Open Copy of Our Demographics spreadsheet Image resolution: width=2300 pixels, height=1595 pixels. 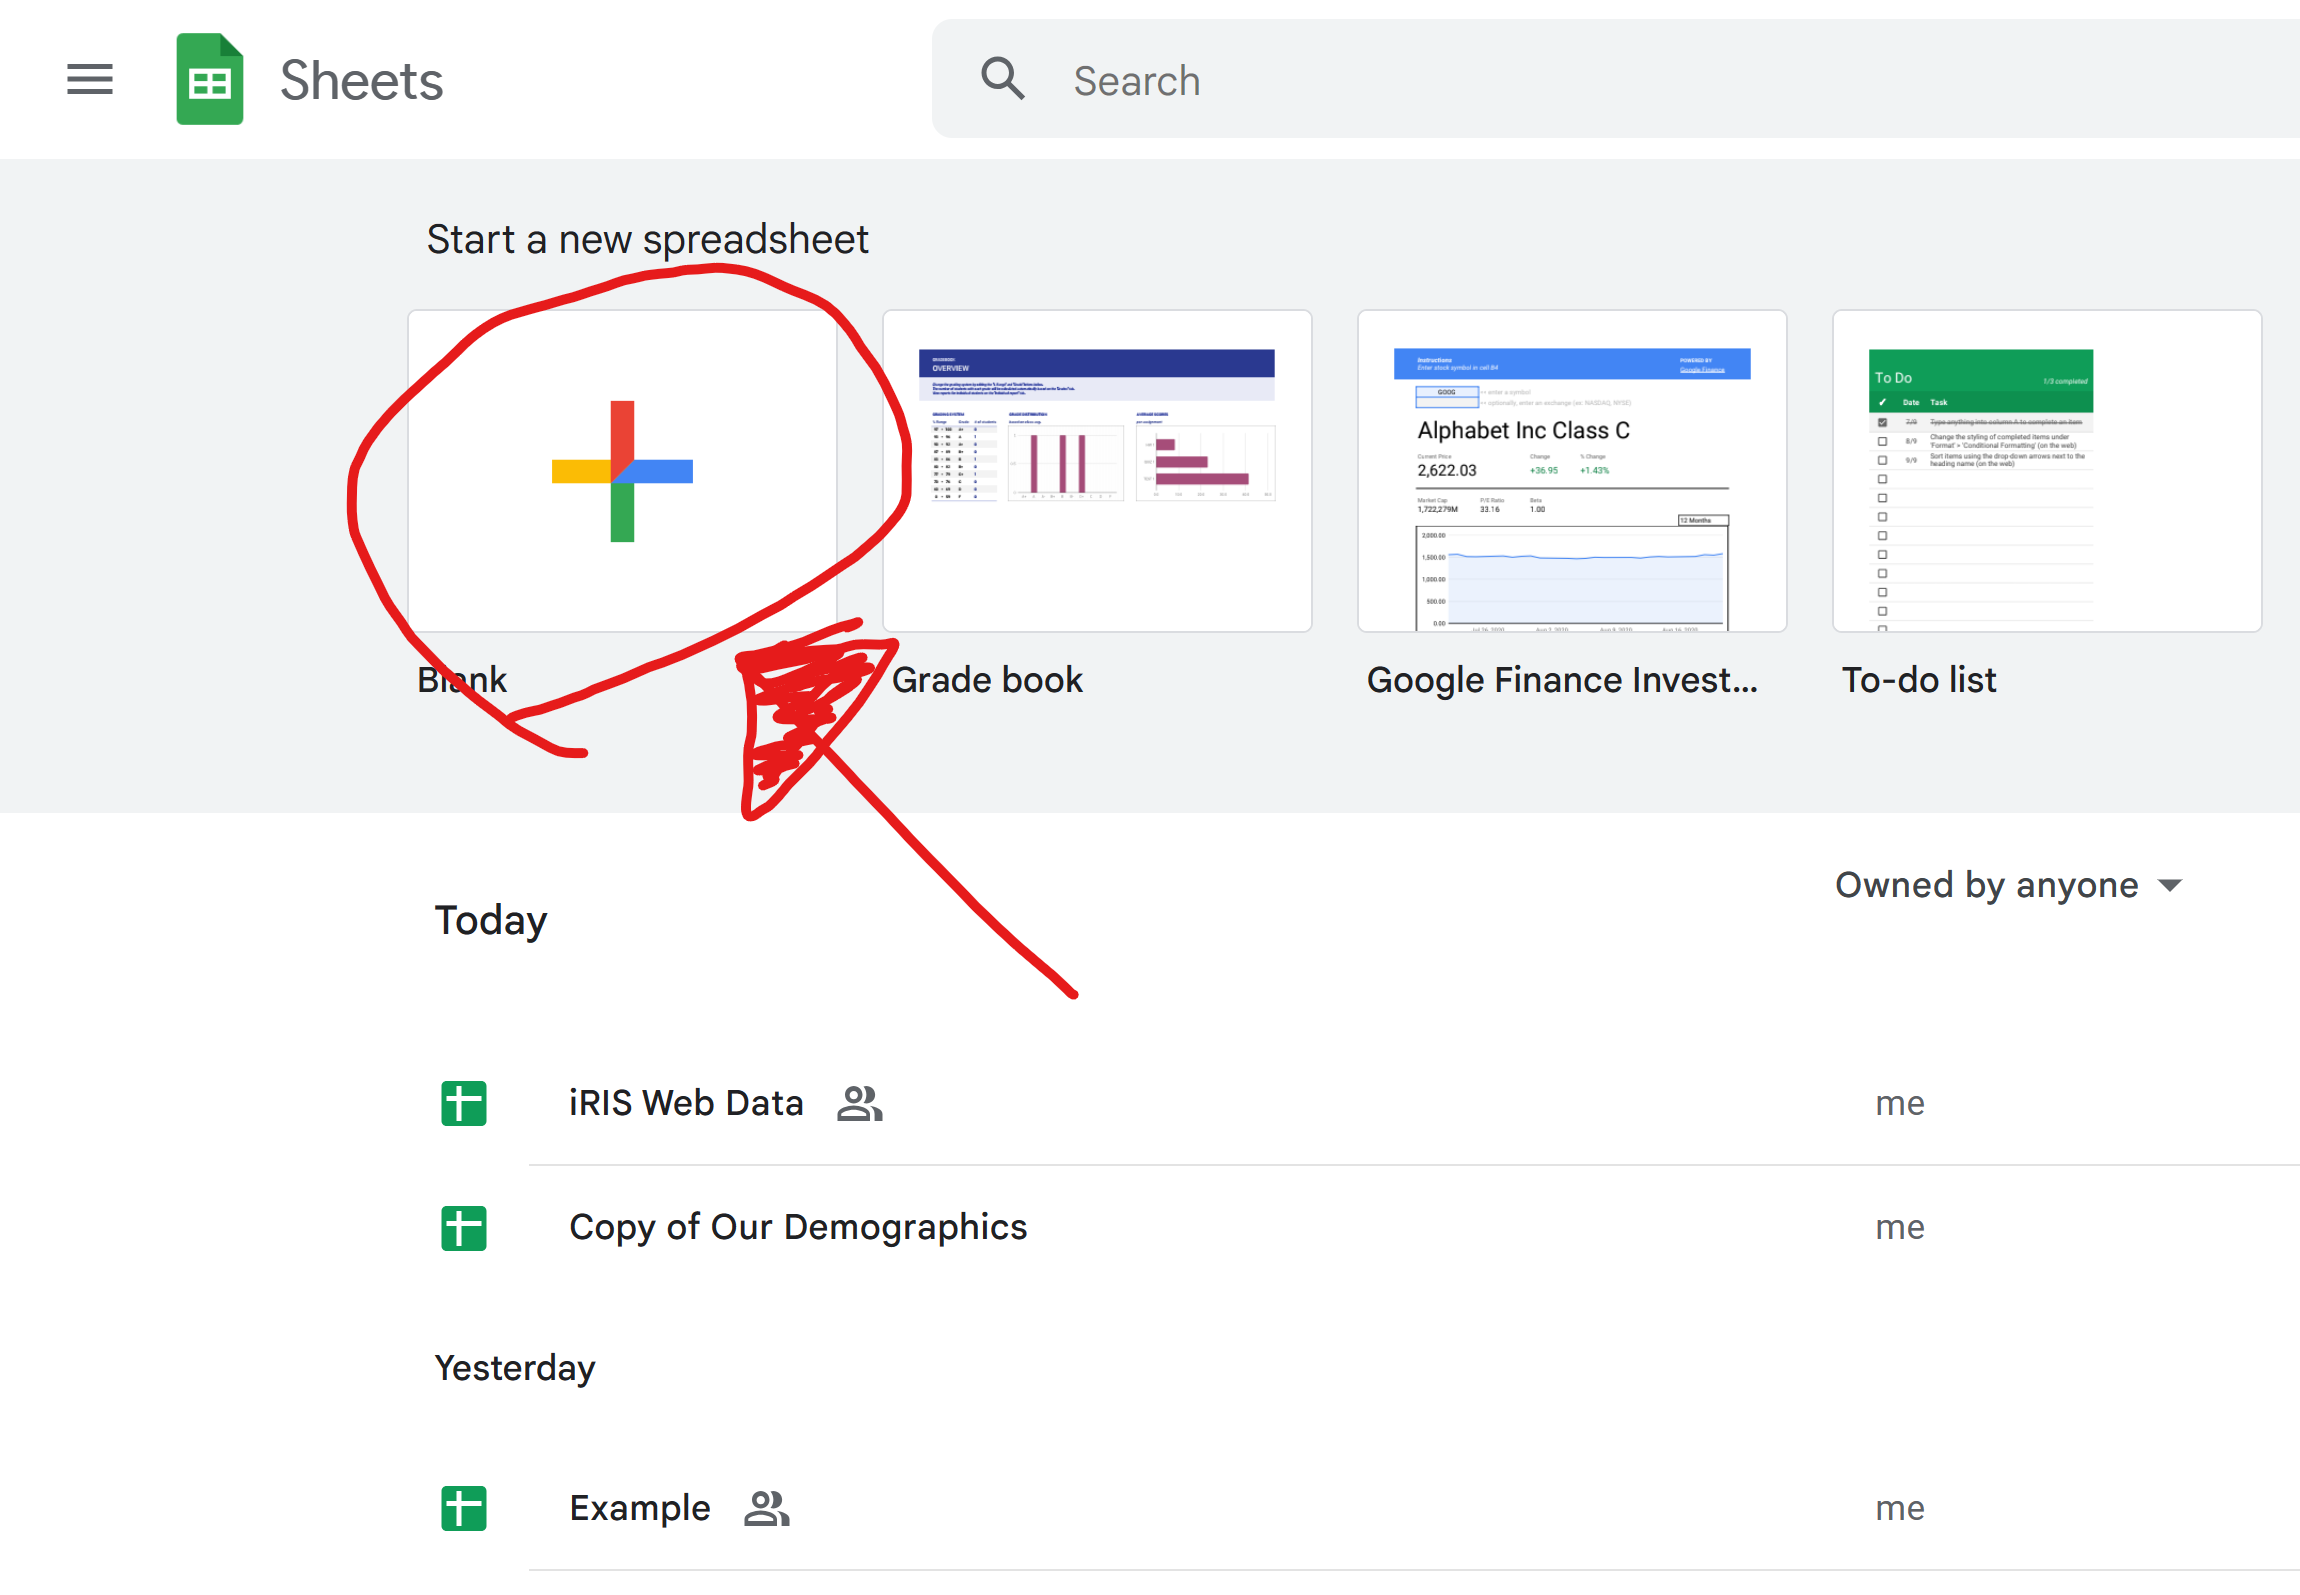798,1227
